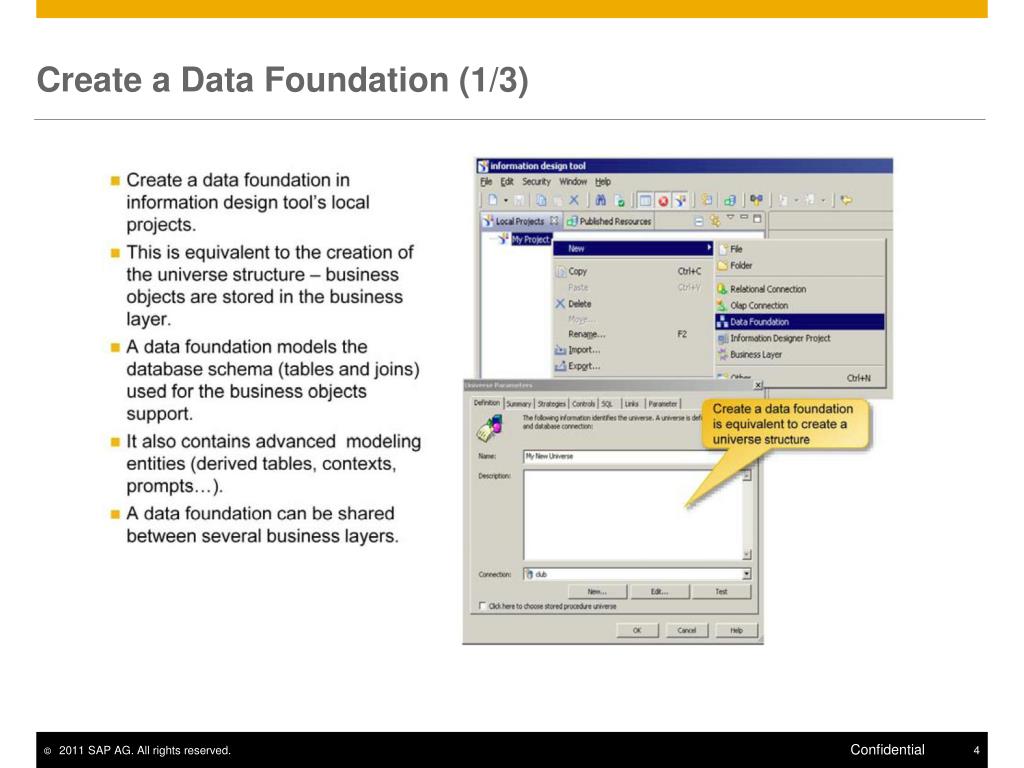Image resolution: width=1024 pixels, height=768 pixels.
Task: Click the Delete X icon in context menu
Action: tap(560, 304)
